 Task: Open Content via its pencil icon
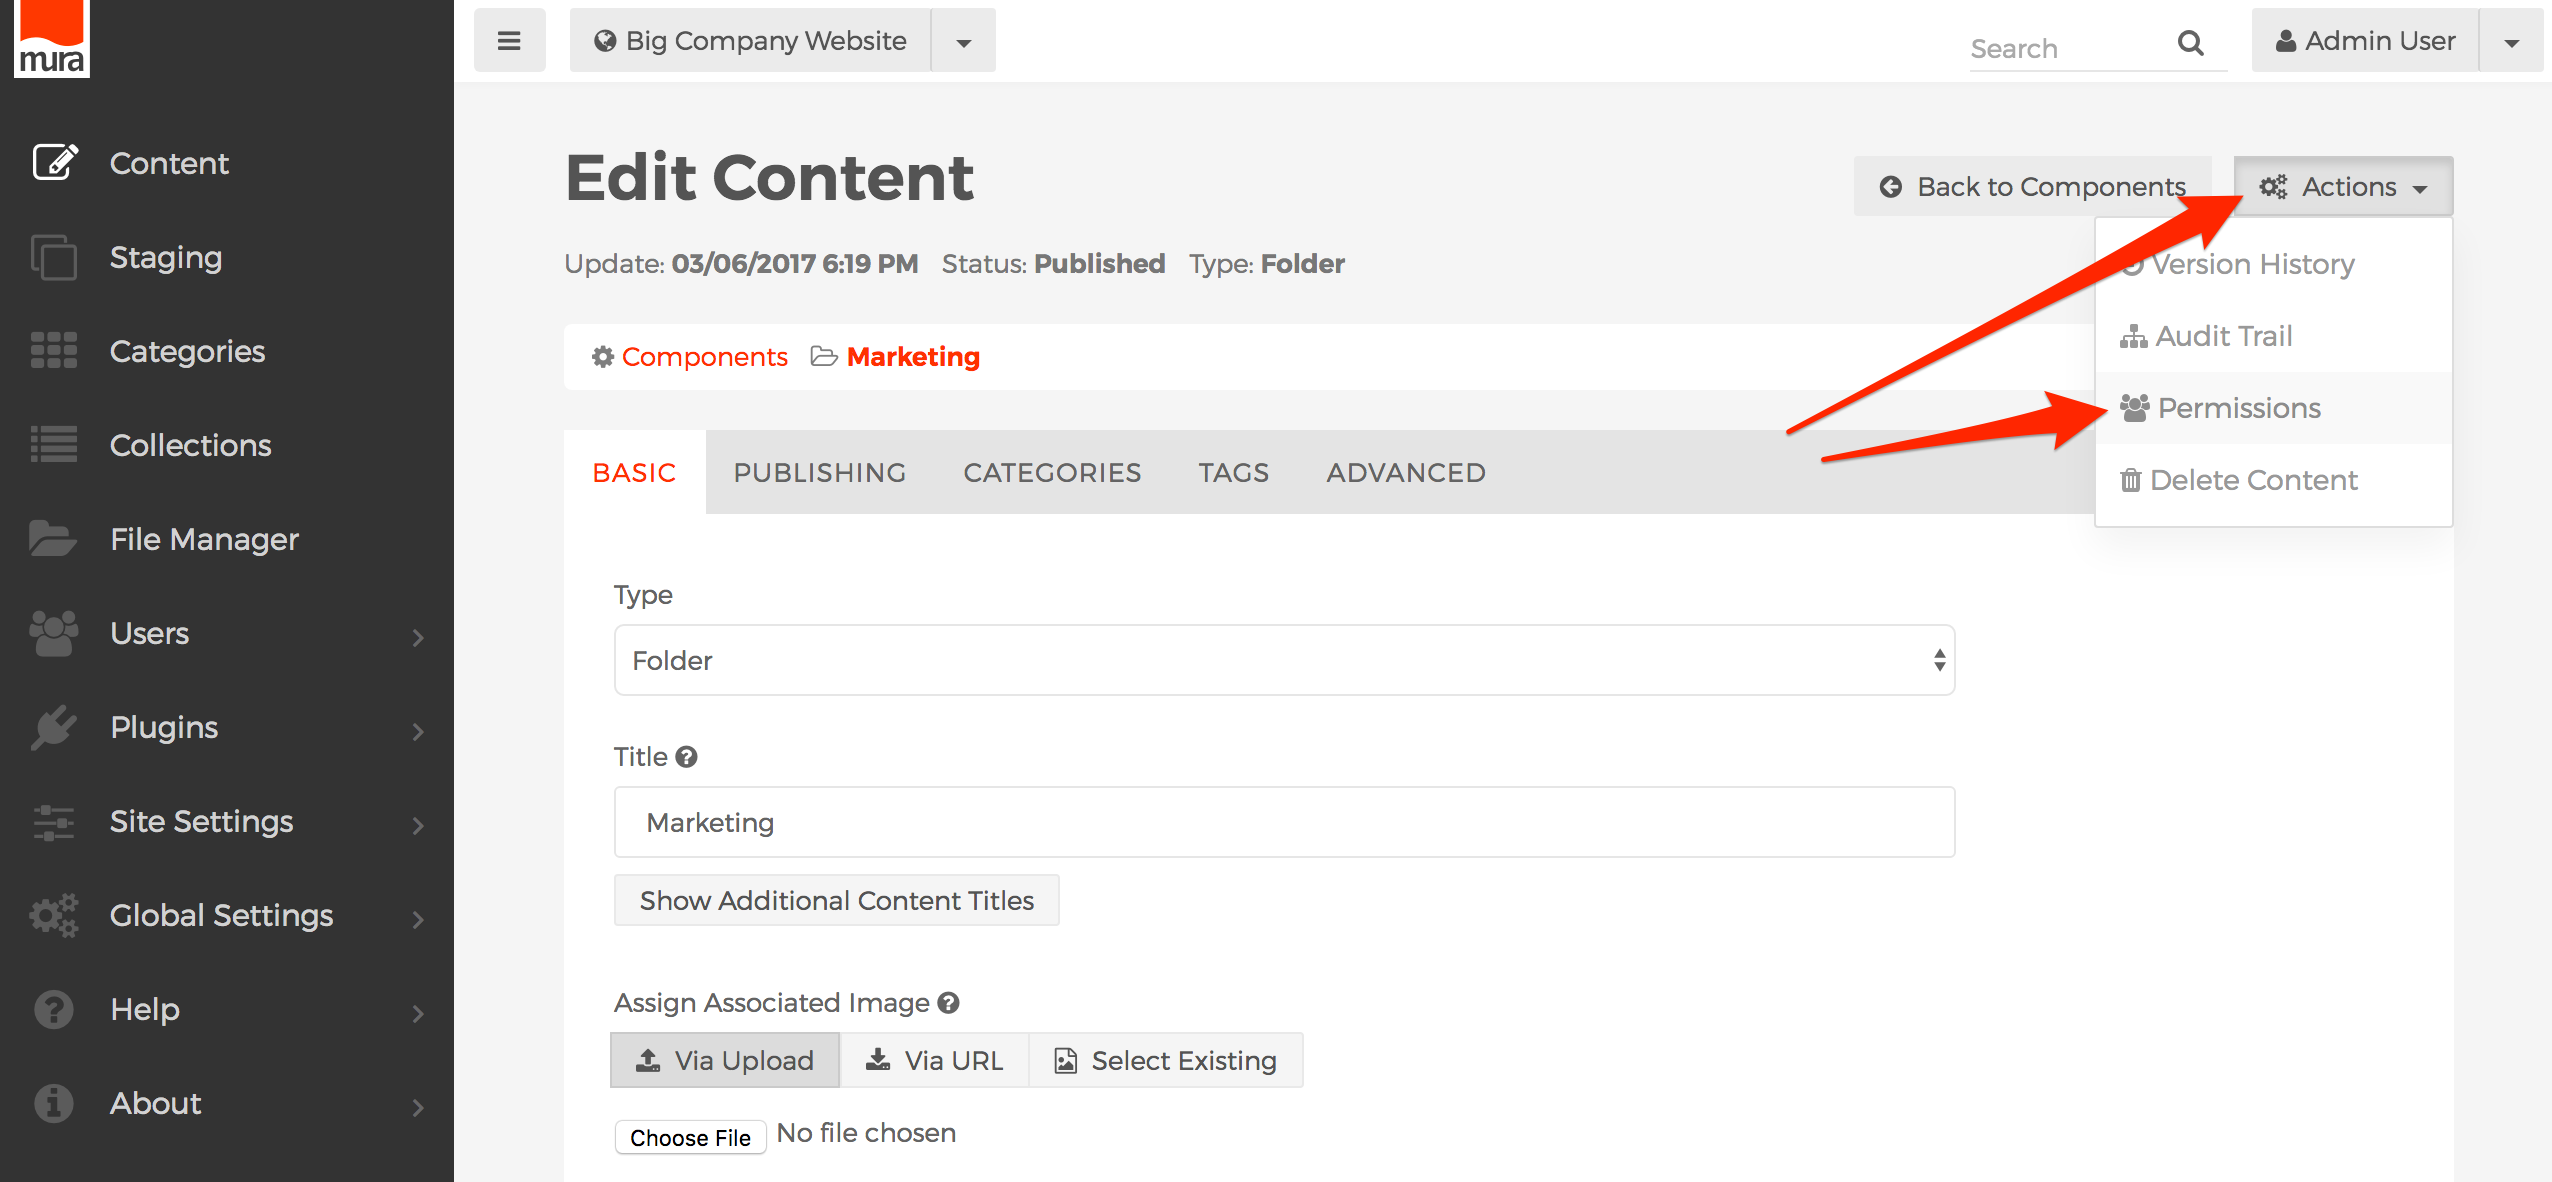(54, 162)
